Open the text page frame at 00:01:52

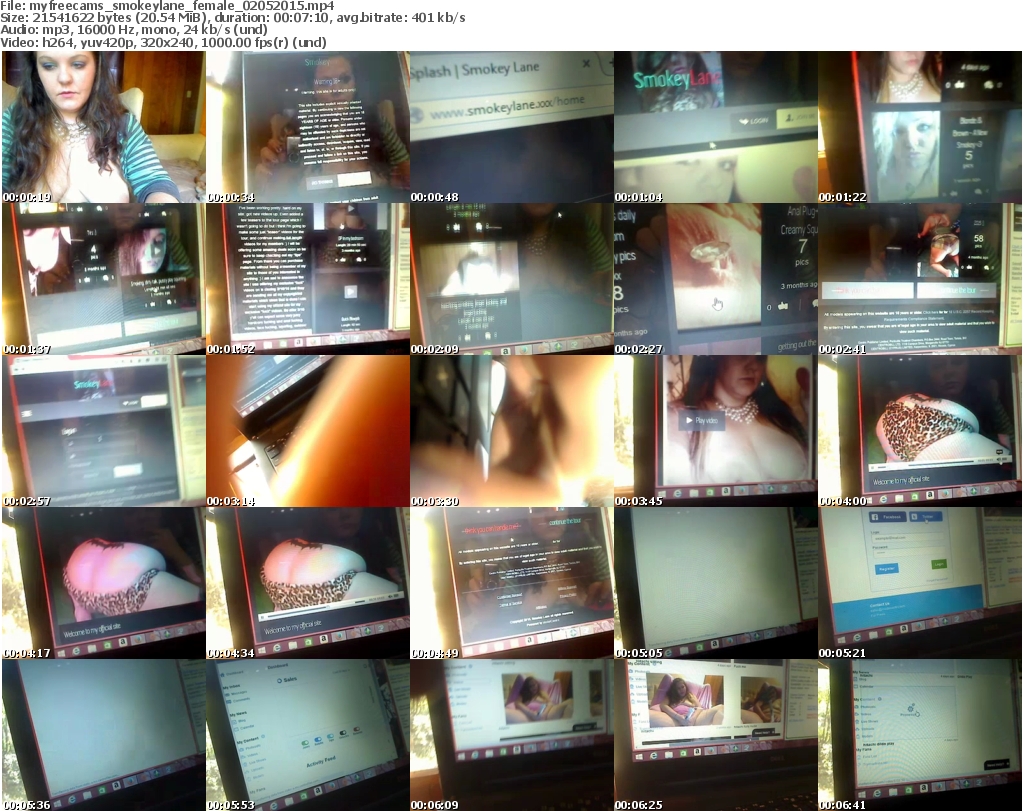(308, 279)
